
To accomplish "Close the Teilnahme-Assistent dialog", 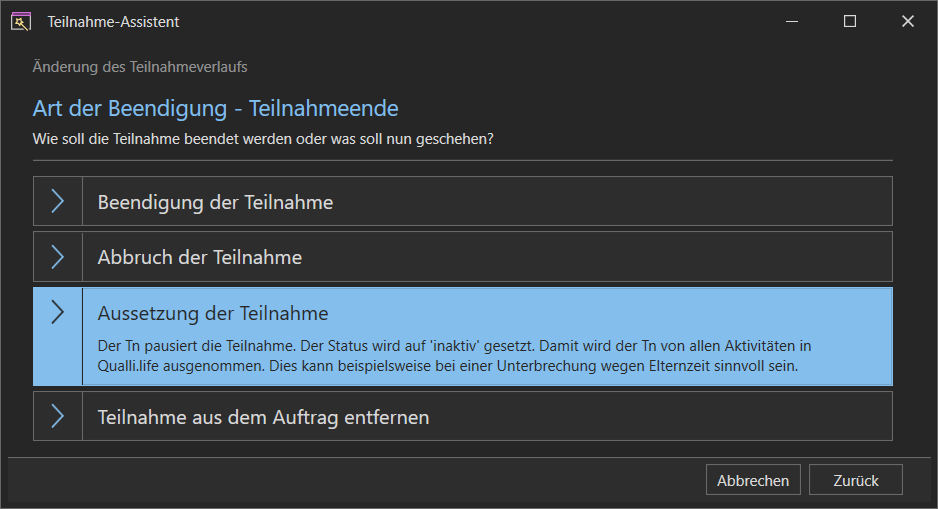I will click(907, 22).
